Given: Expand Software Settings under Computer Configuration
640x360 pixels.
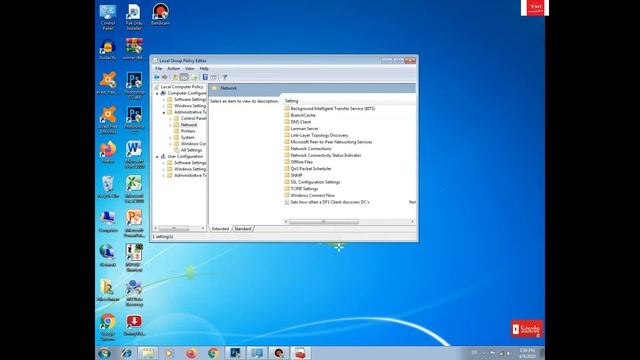Looking at the screenshot, I should (x=164, y=100).
